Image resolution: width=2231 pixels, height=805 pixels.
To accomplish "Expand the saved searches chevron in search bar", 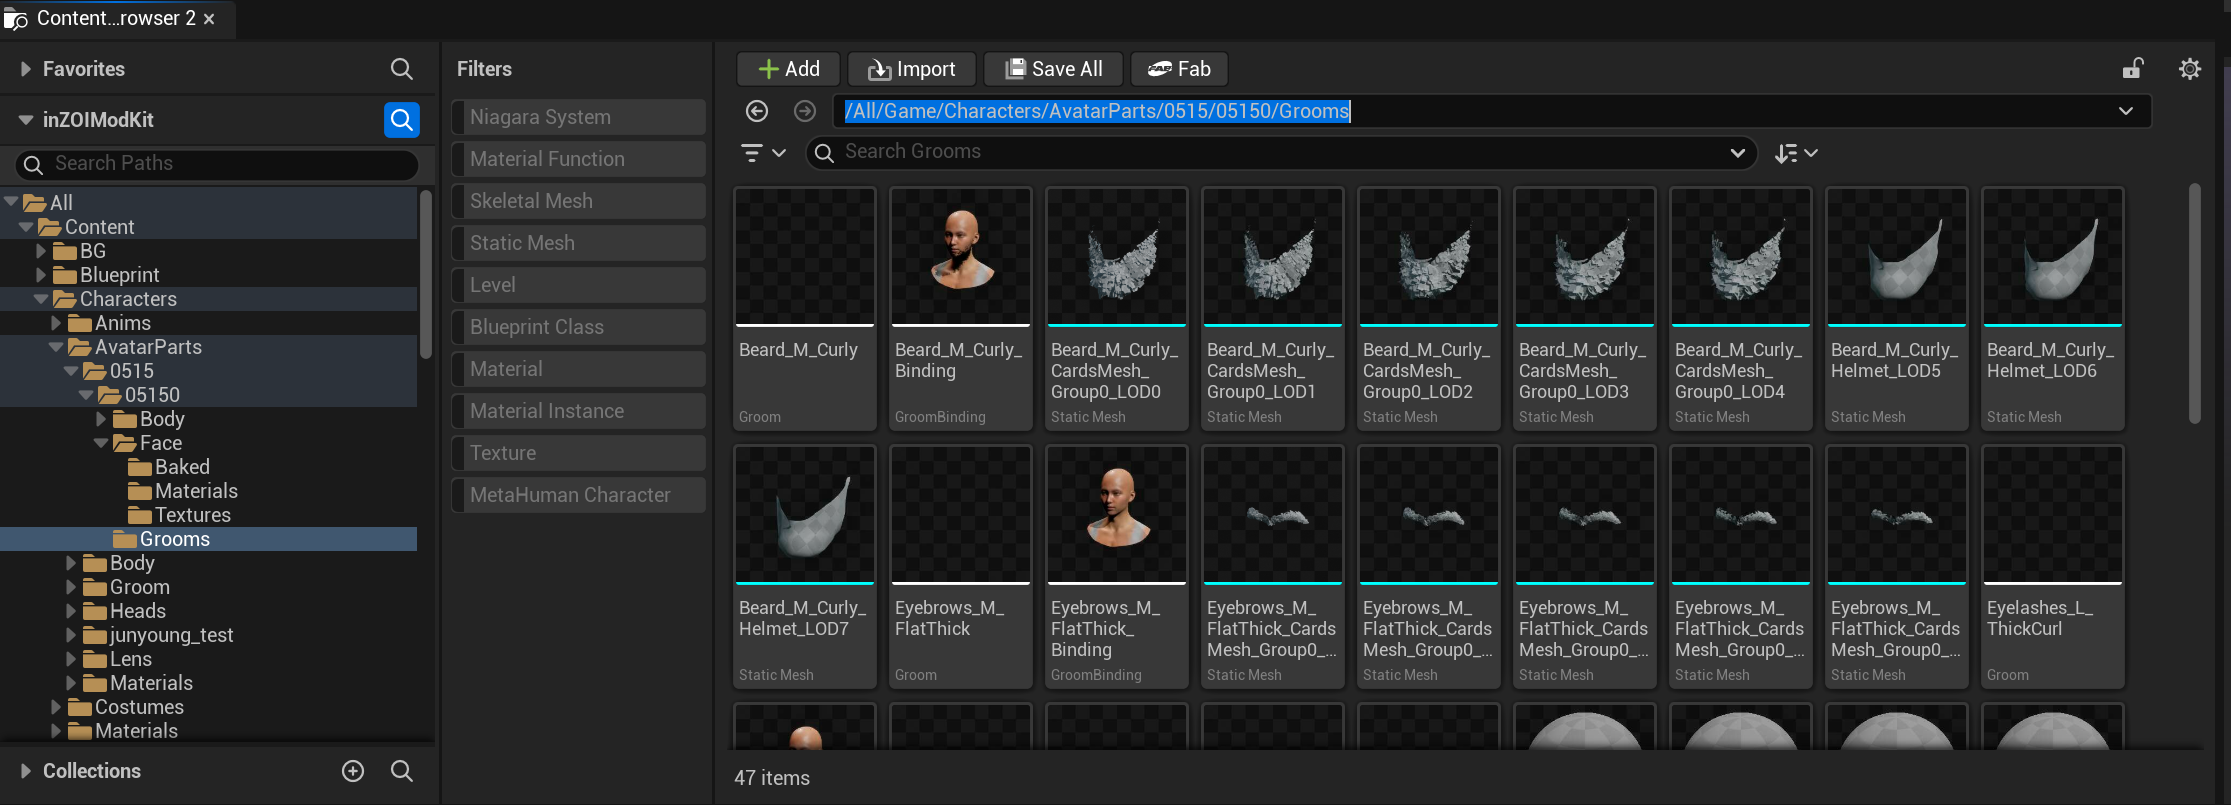I will 1738,153.
